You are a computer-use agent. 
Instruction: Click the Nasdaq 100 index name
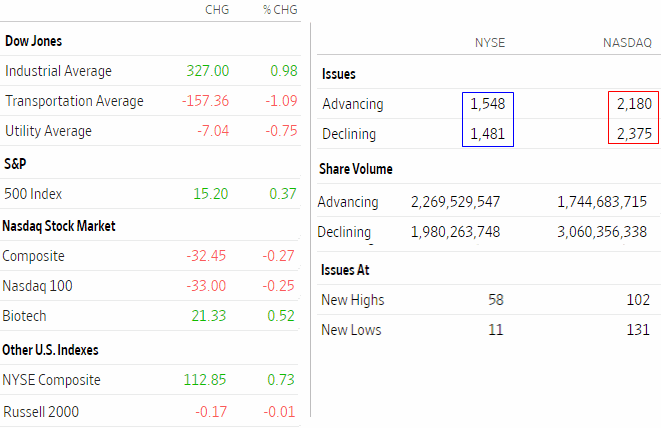tap(37, 286)
